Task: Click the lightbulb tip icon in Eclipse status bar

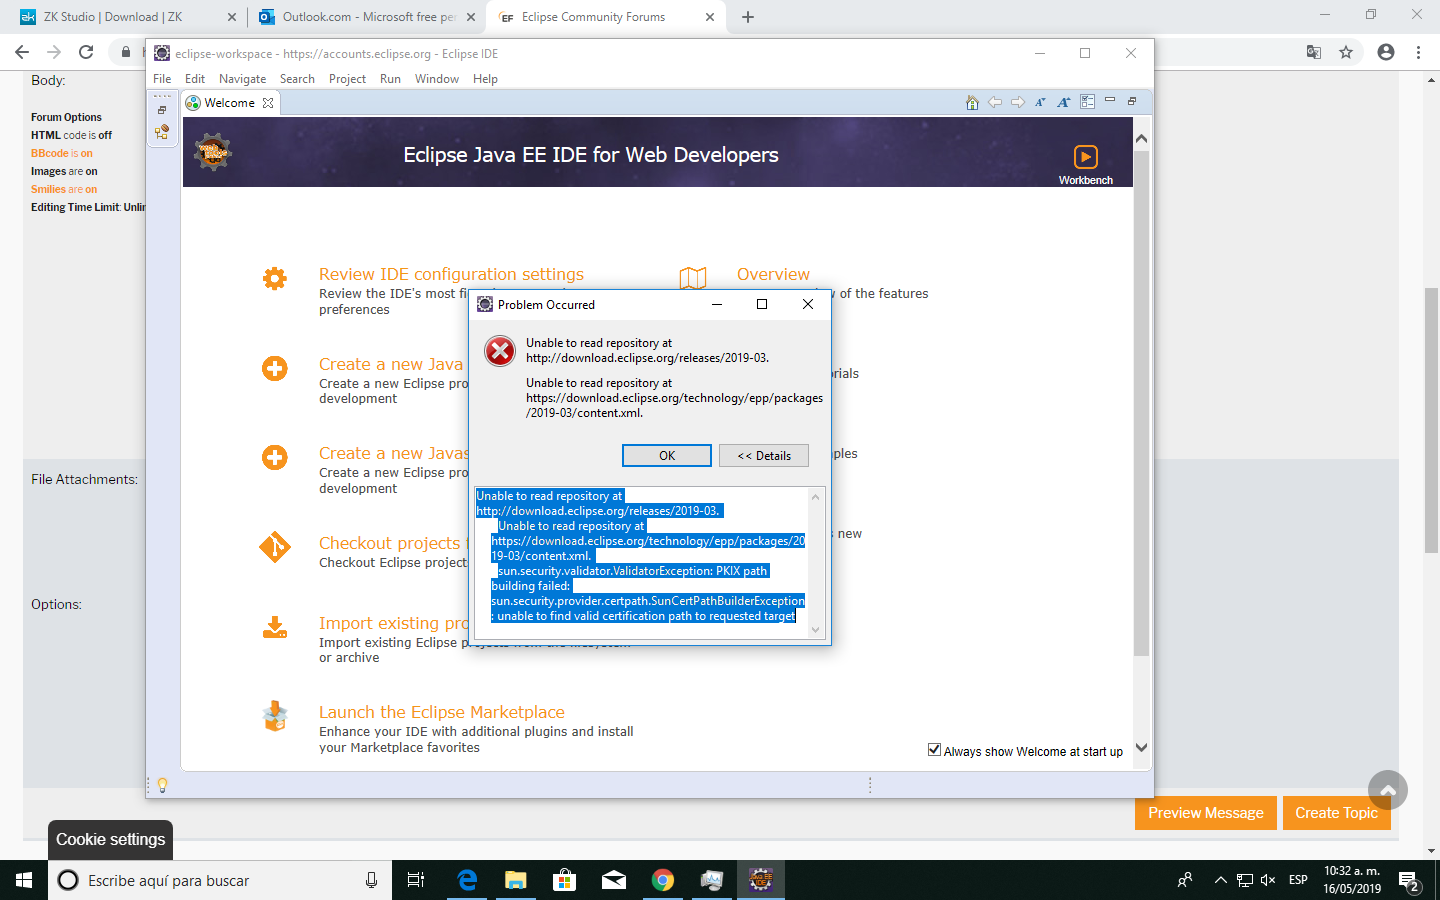Action: click(162, 786)
